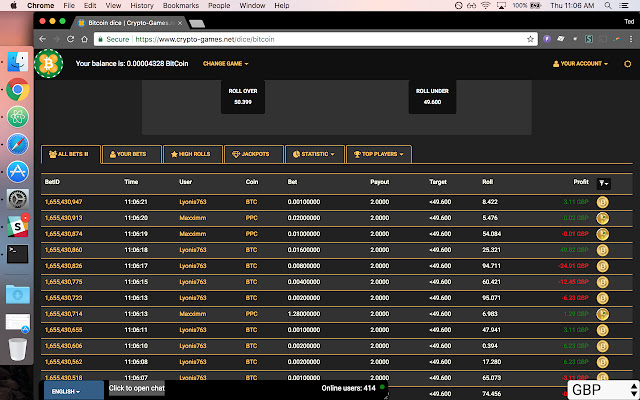The height and width of the screenshot is (400, 640).
Task: Open bet ID 1,655,430,947 link
Action: pos(64,202)
